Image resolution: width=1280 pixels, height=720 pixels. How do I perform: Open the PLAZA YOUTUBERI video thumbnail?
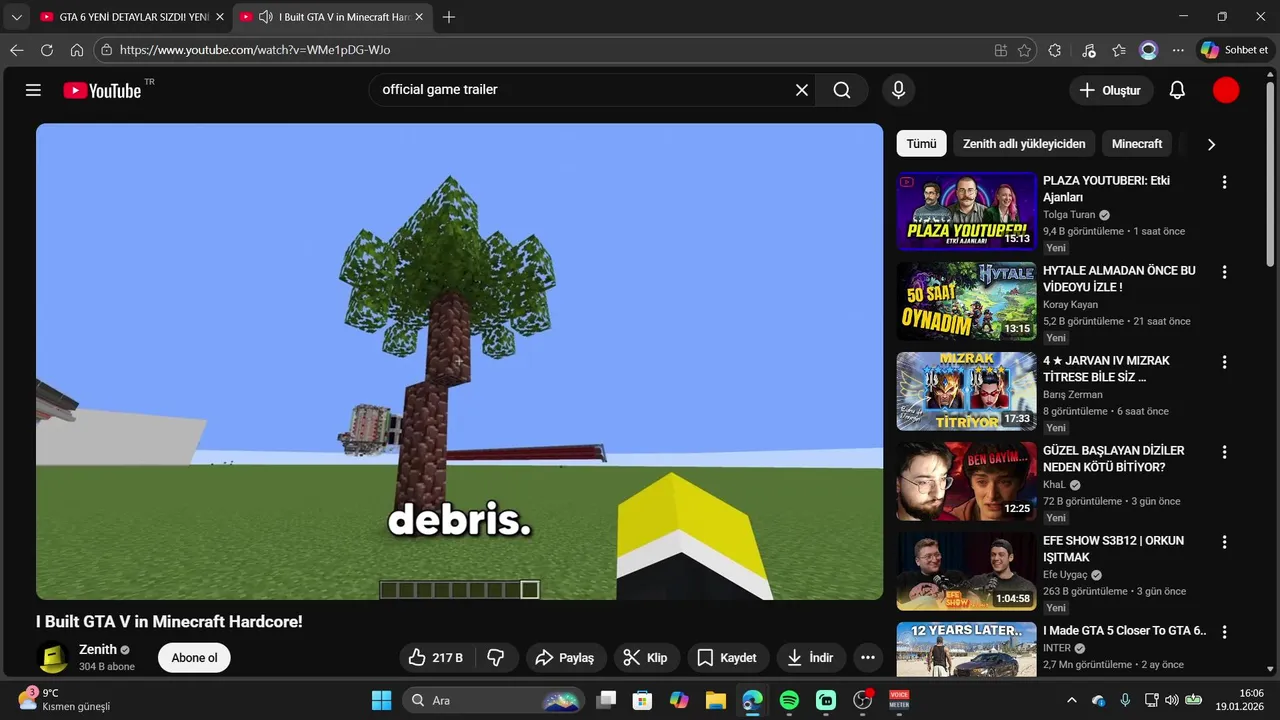[966, 211]
